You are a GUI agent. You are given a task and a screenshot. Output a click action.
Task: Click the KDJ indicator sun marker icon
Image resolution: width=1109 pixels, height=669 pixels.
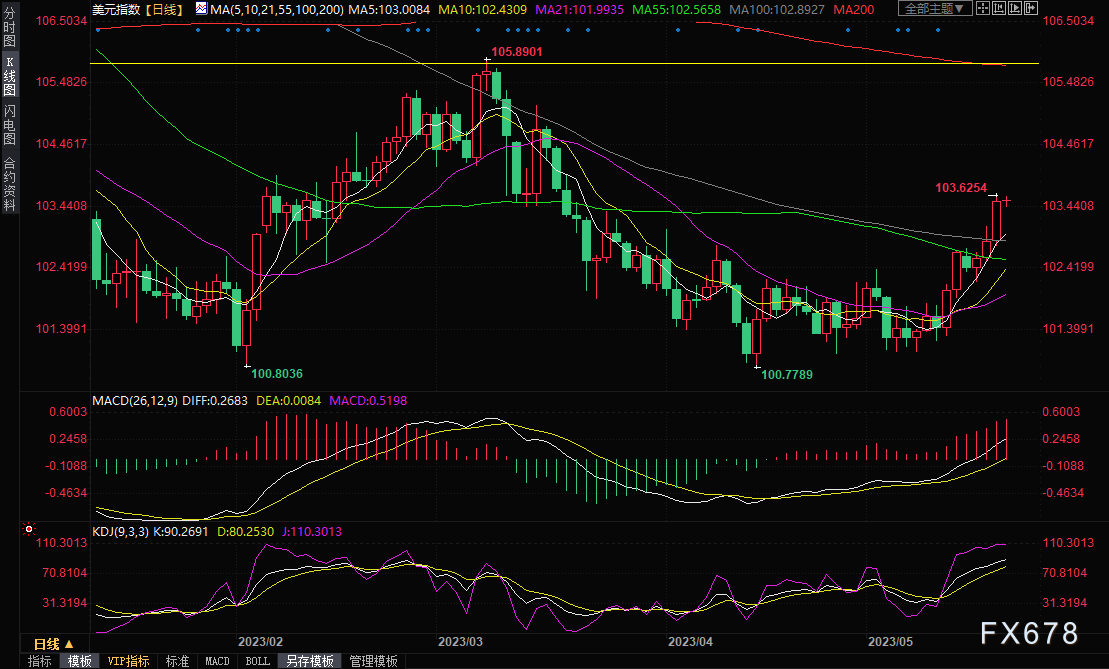point(29,529)
